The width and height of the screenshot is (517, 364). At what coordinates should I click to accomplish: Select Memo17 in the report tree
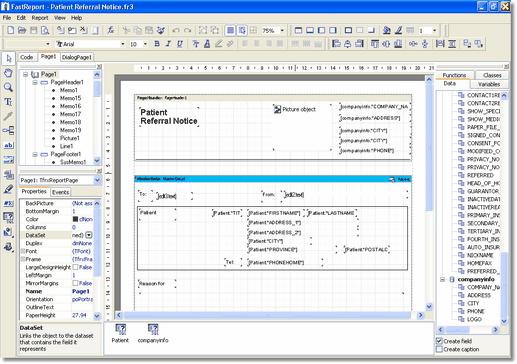[x=70, y=114]
